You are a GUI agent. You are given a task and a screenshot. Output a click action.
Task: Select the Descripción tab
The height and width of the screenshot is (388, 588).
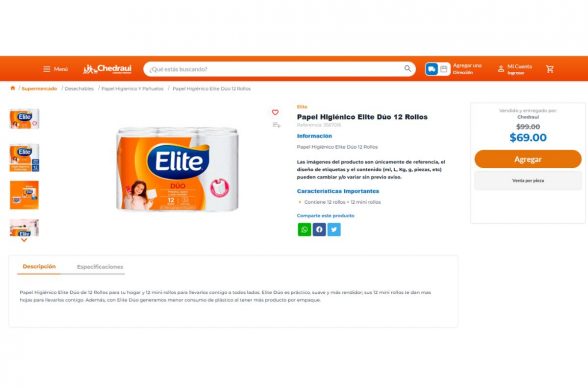pyautogui.click(x=39, y=267)
